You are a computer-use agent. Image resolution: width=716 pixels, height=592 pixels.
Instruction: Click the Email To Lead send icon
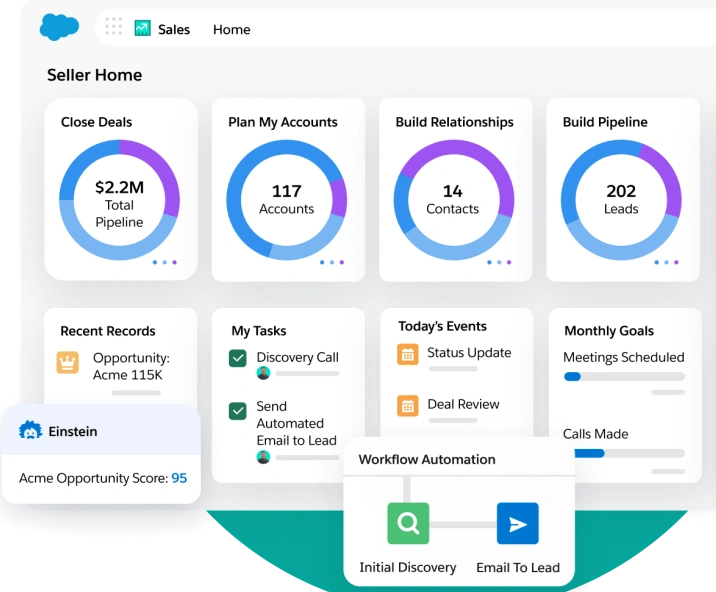pos(517,523)
